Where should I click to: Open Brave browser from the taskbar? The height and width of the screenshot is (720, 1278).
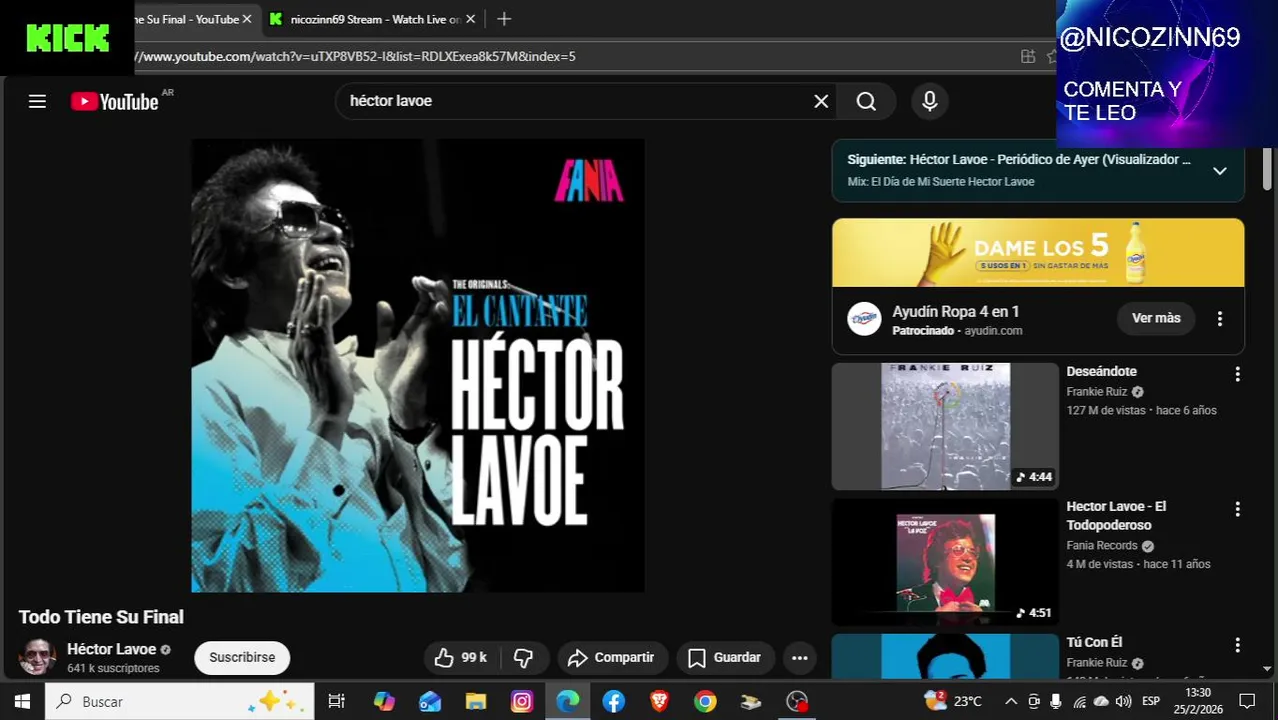coord(660,701)
